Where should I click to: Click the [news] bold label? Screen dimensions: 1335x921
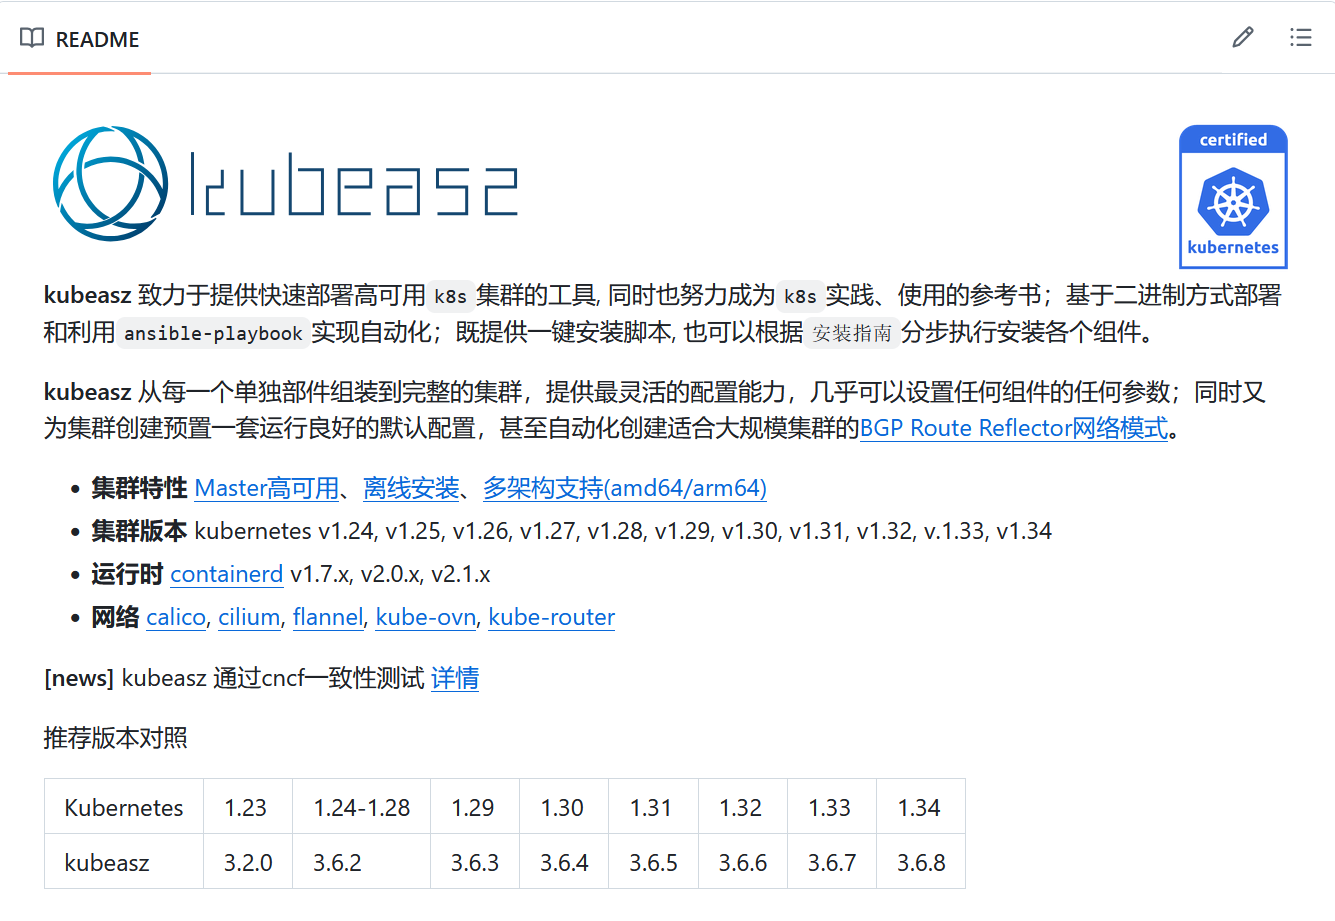[x=79, y=678]
